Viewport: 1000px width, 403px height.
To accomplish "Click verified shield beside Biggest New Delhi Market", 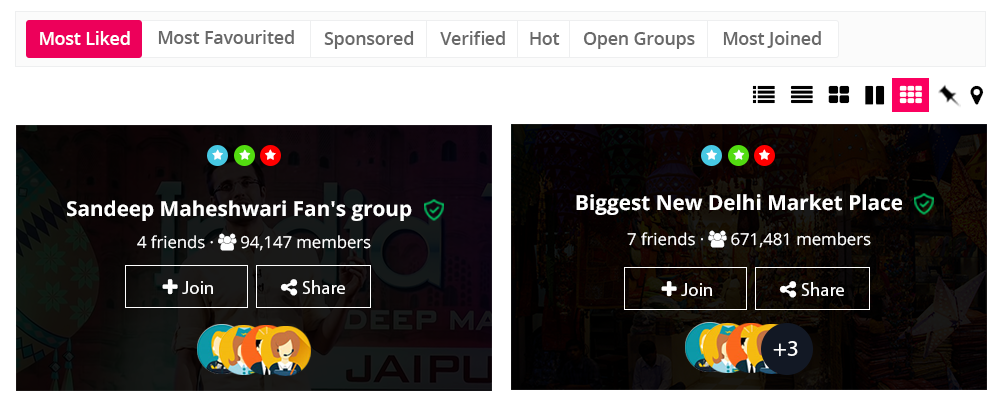I will [924, 203].
